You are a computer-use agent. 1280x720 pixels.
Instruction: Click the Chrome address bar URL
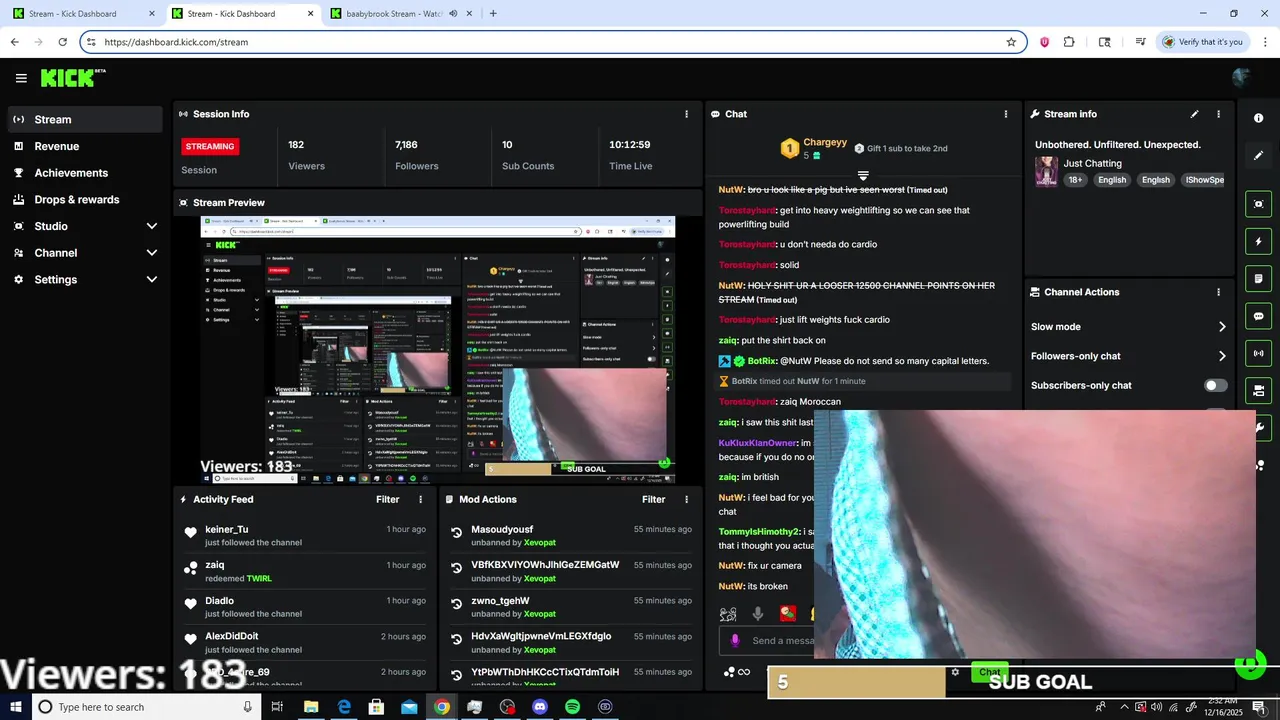pos(176,42)
